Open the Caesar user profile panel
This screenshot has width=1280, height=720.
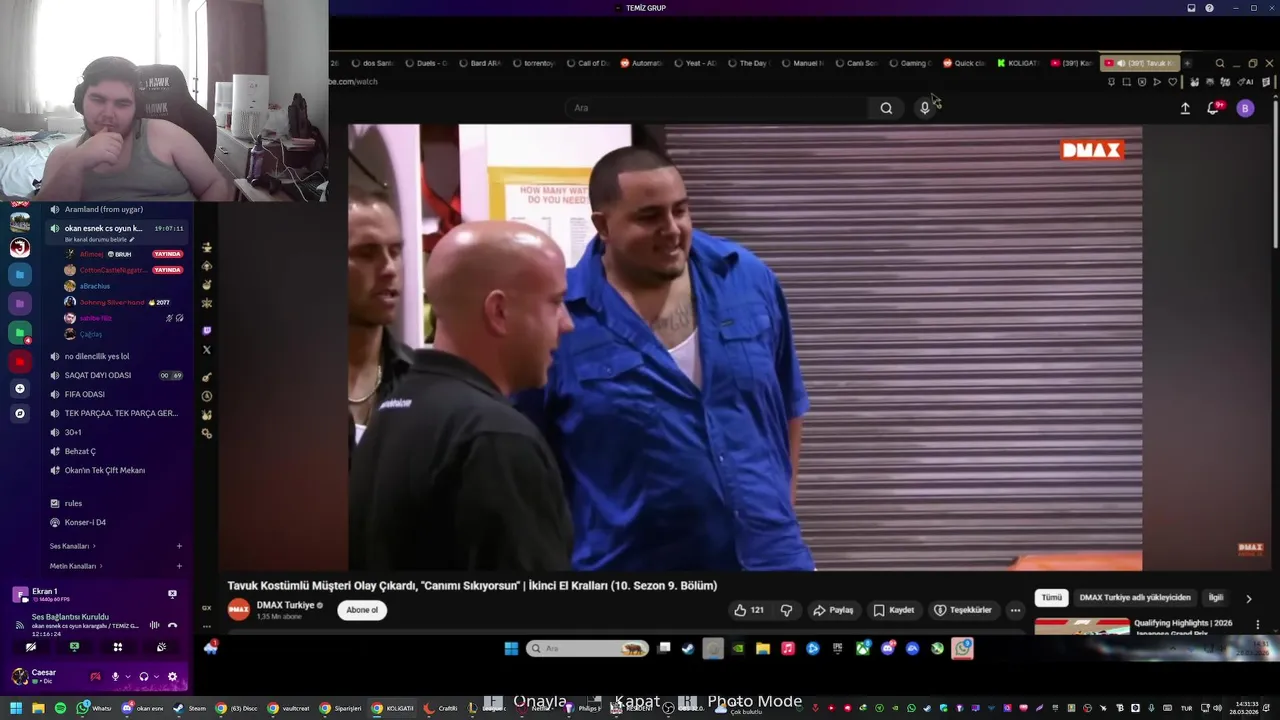[45, 676]
